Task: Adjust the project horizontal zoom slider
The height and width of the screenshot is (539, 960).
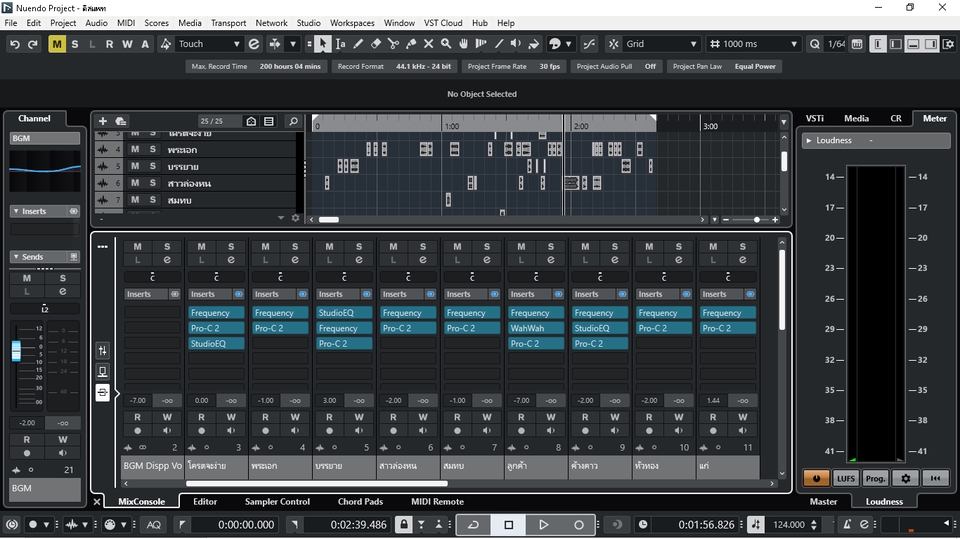Action: click(x=757, y=219)
